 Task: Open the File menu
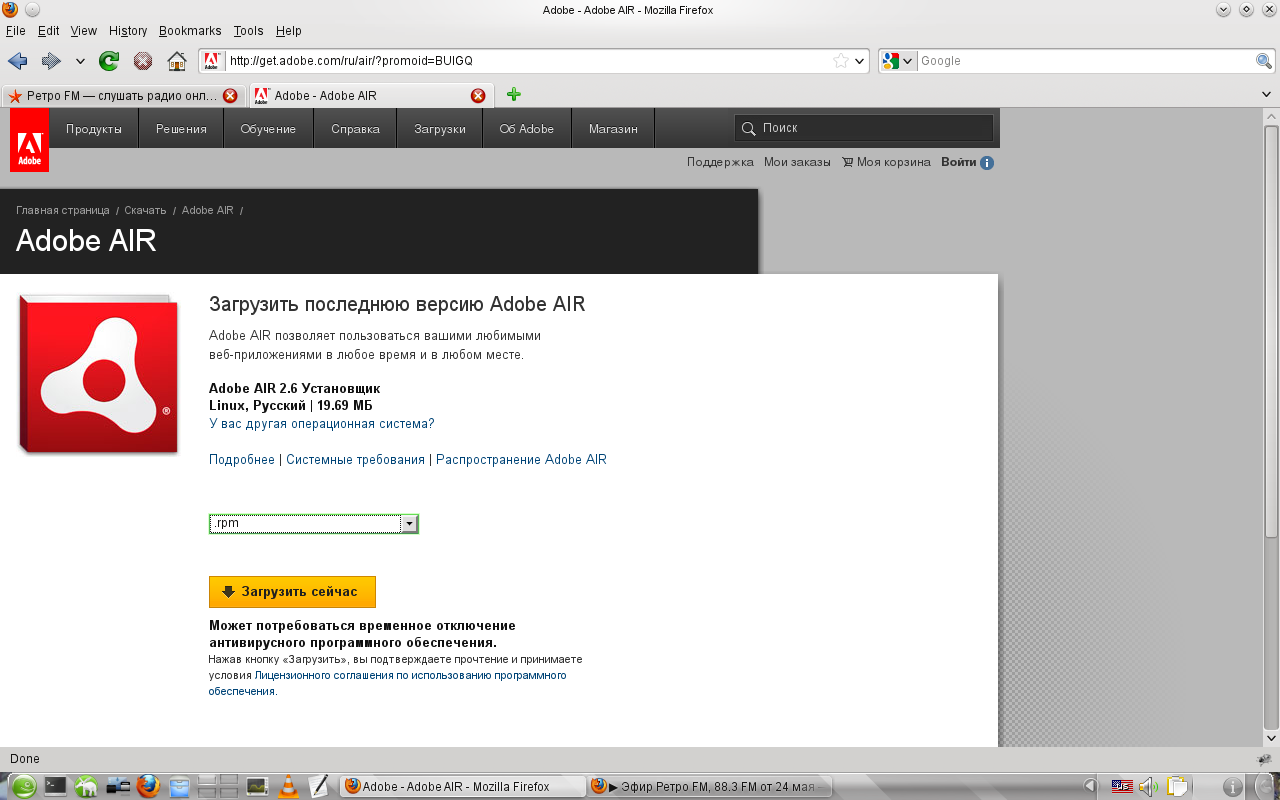(15, 31)
